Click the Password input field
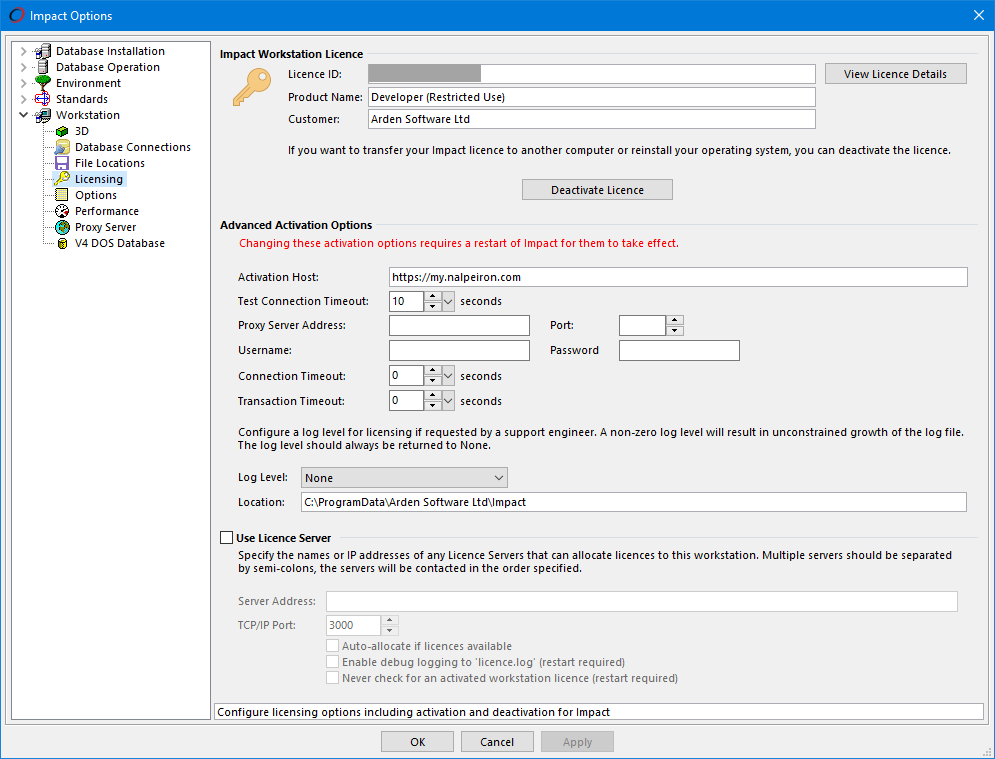Screen dimensions: 995x759 tap(679, 350)
